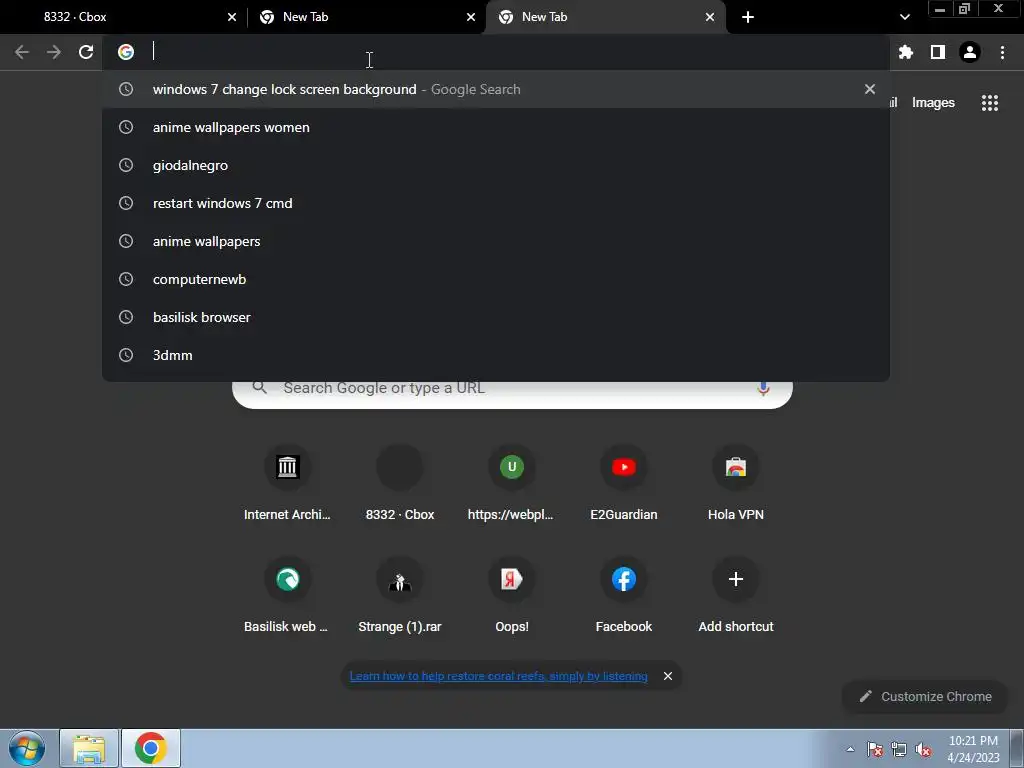Reload the page with the refresh icon

86,52
